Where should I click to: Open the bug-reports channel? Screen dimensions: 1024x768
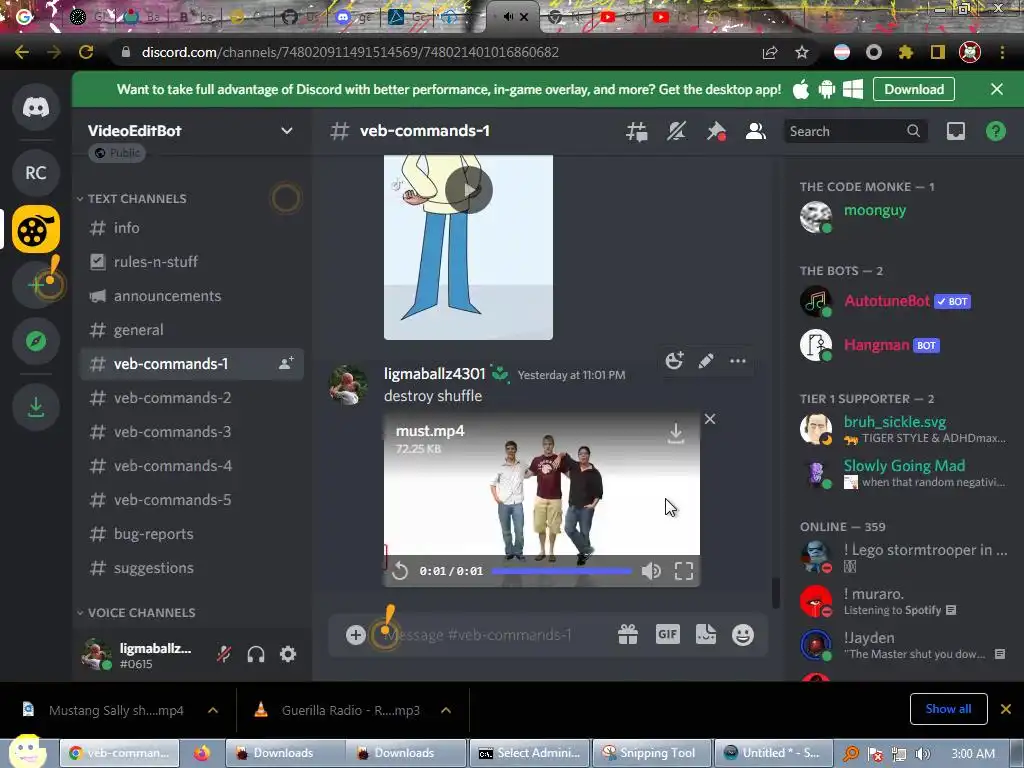(191, 534)
